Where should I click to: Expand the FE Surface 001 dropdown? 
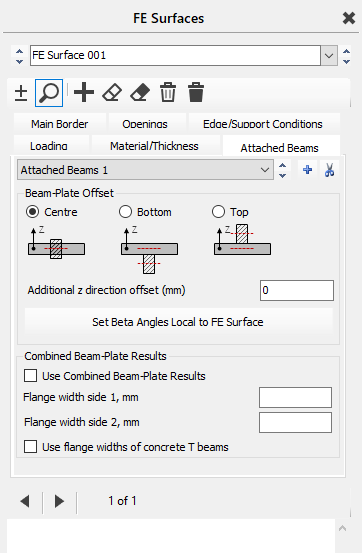click(329, 55)
